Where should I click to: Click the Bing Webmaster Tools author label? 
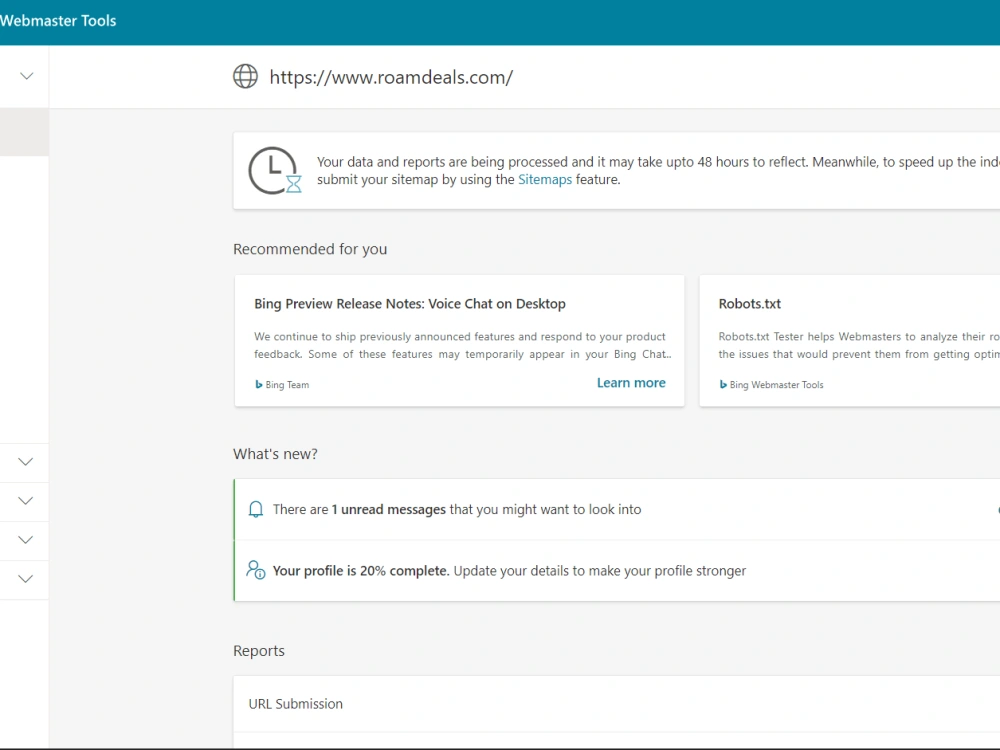click(776, 385)
